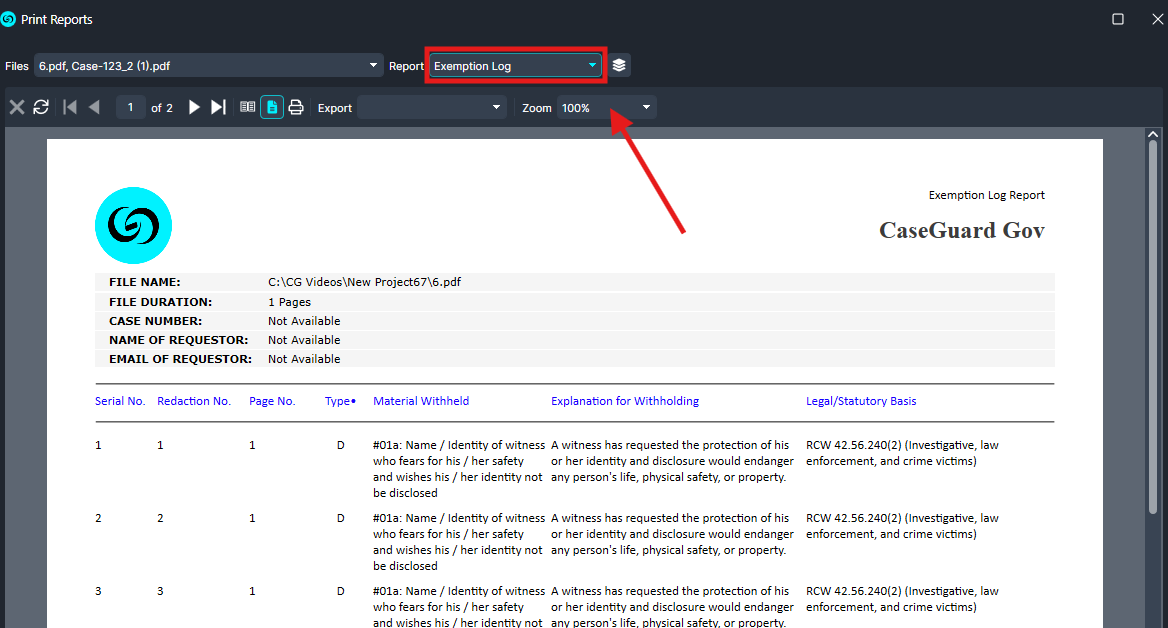The image size is (1168, 628).
Task: Click the Type column header
Action: coord(340,401)
